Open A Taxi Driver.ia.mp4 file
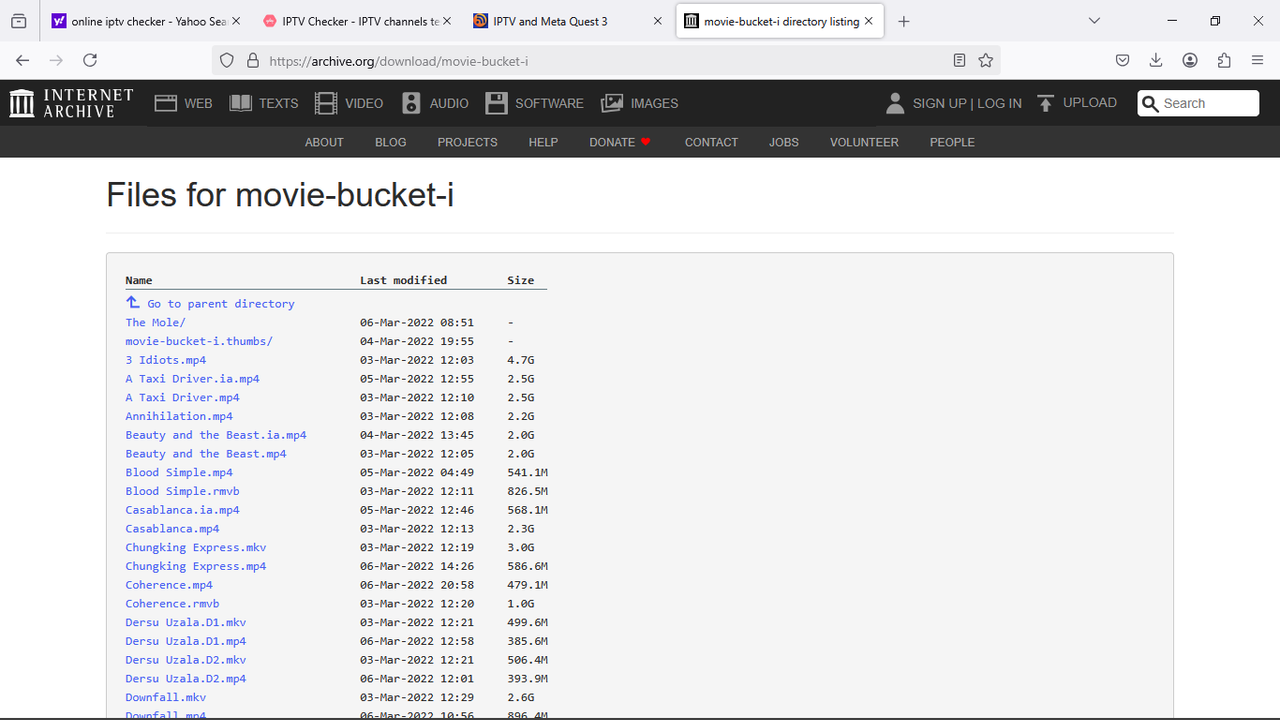 tap(192, 379)
